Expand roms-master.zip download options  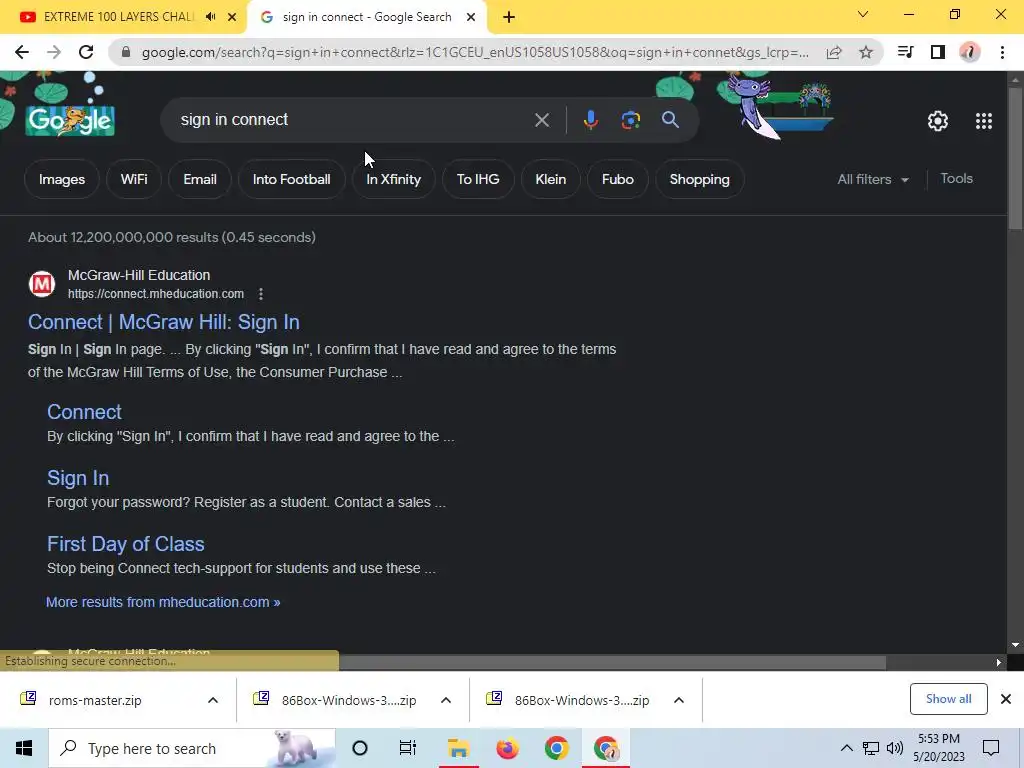213,701
